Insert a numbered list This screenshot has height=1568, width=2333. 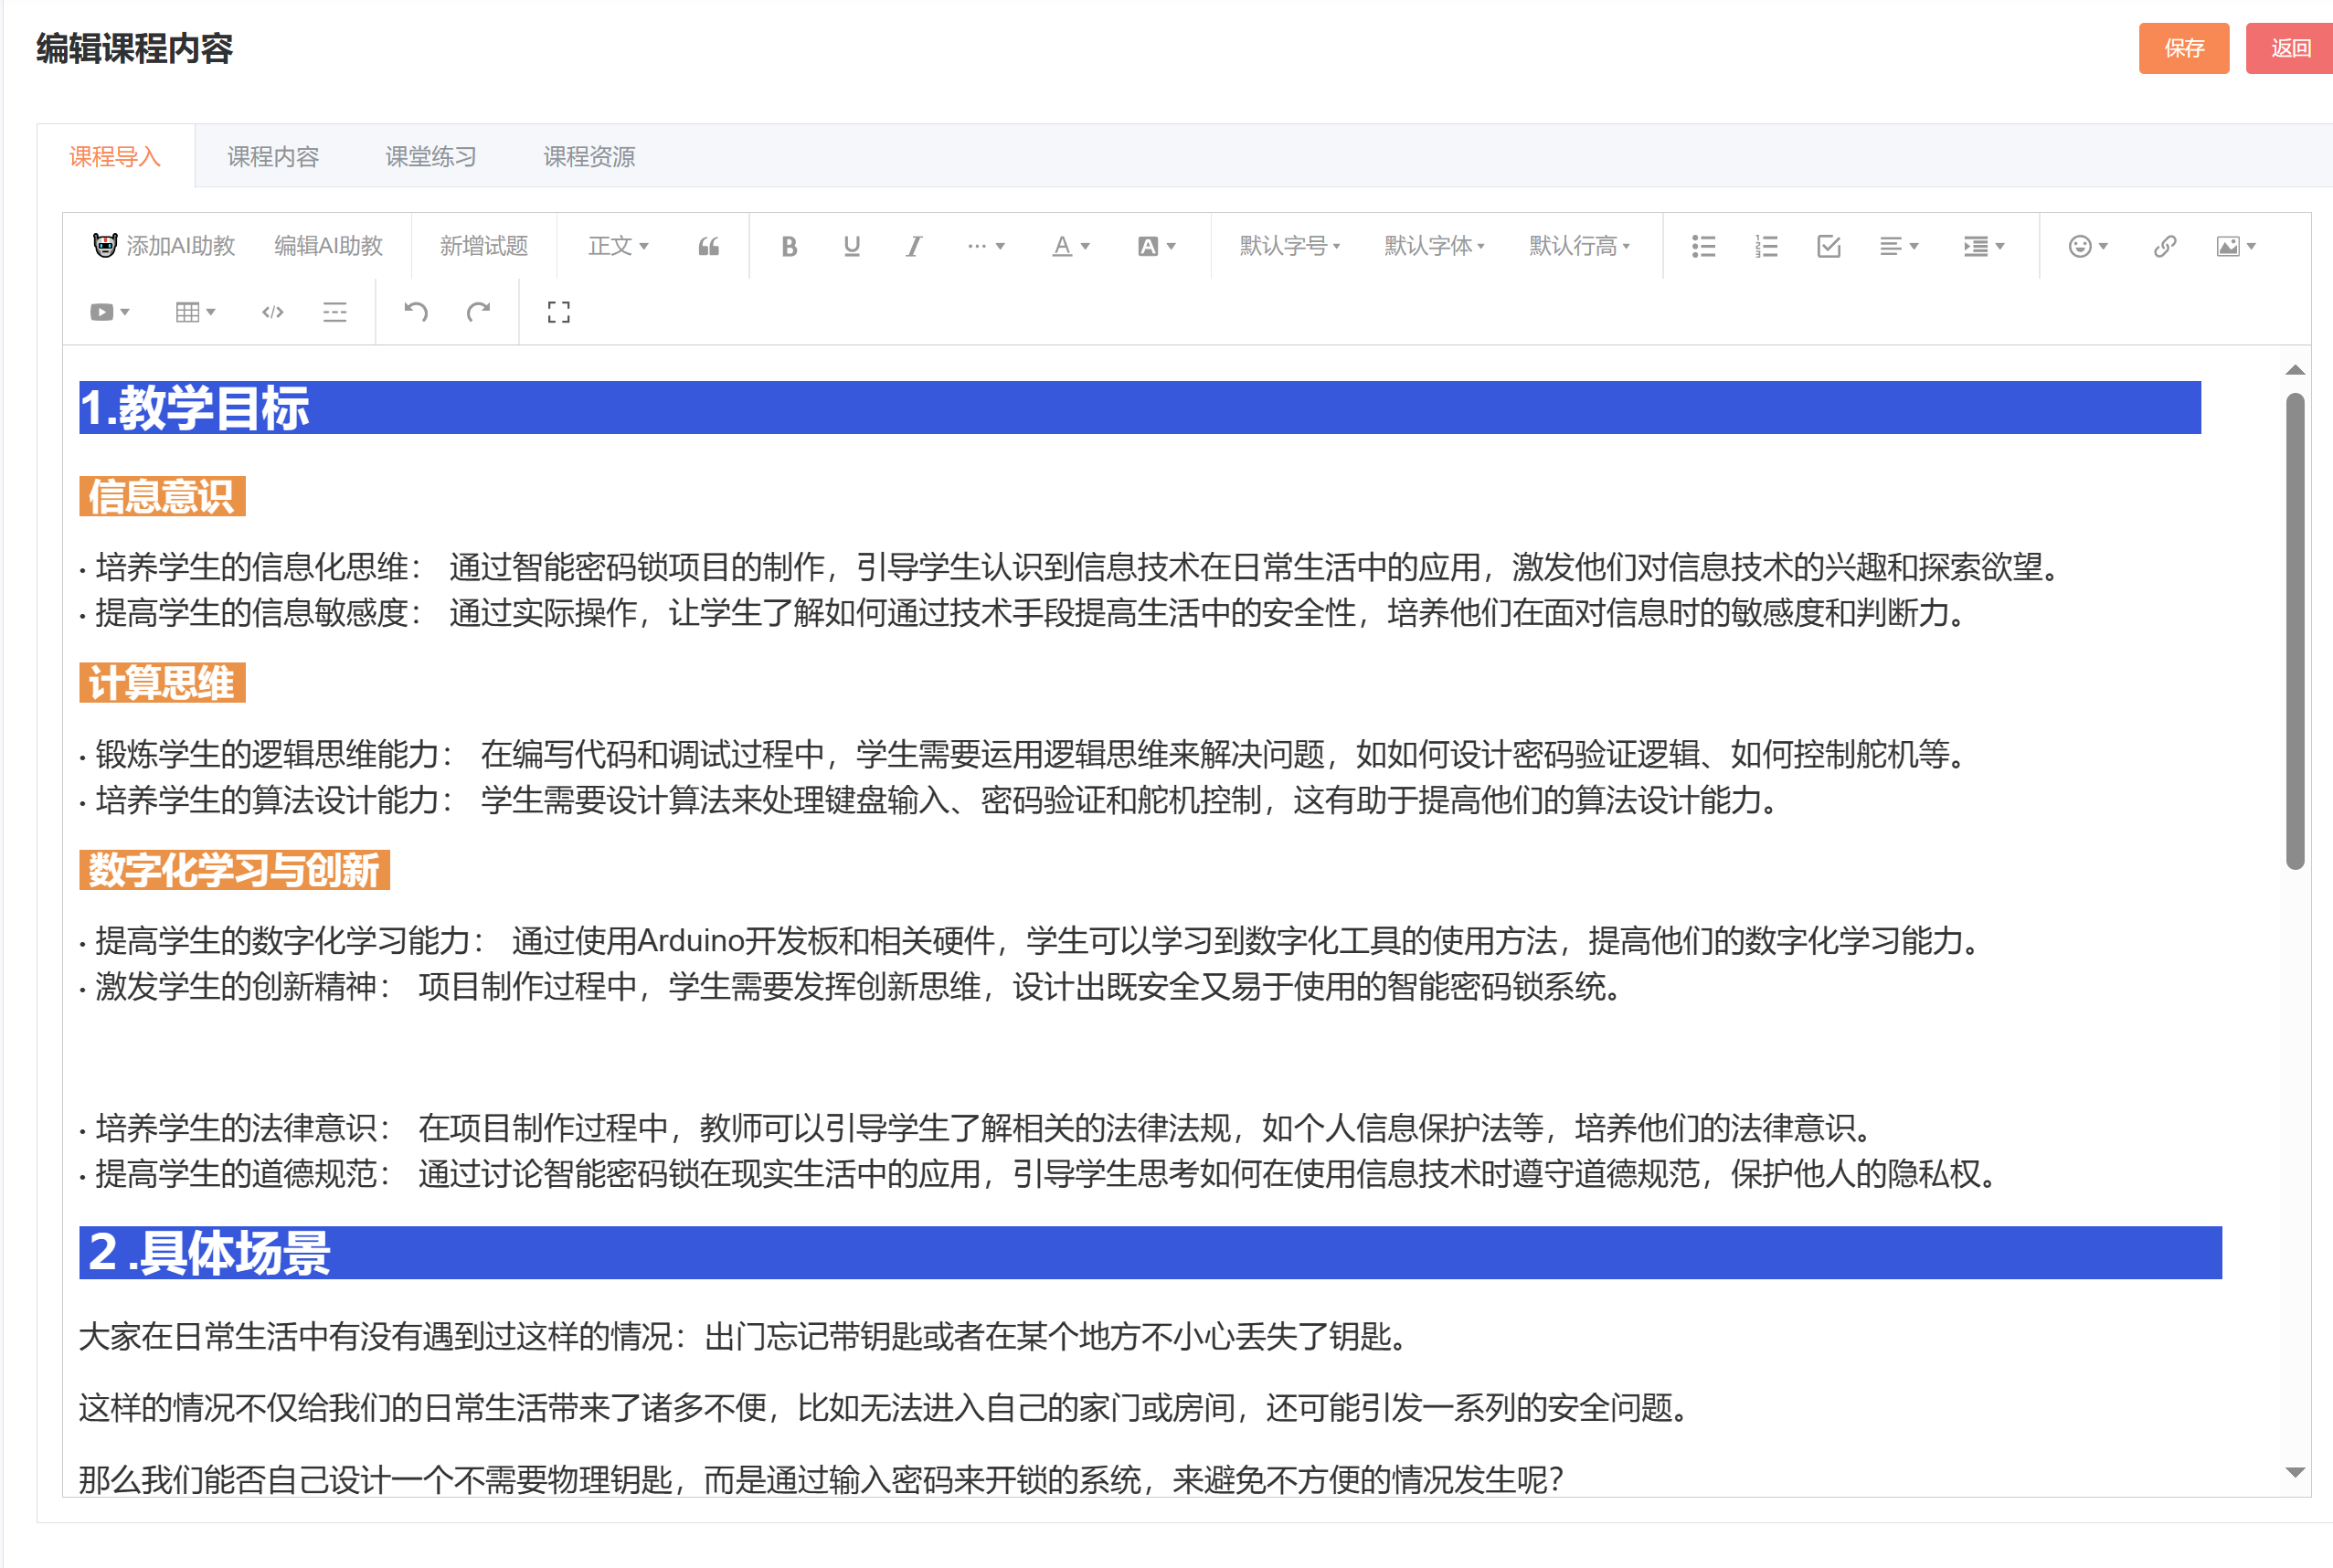point(1766,246)
